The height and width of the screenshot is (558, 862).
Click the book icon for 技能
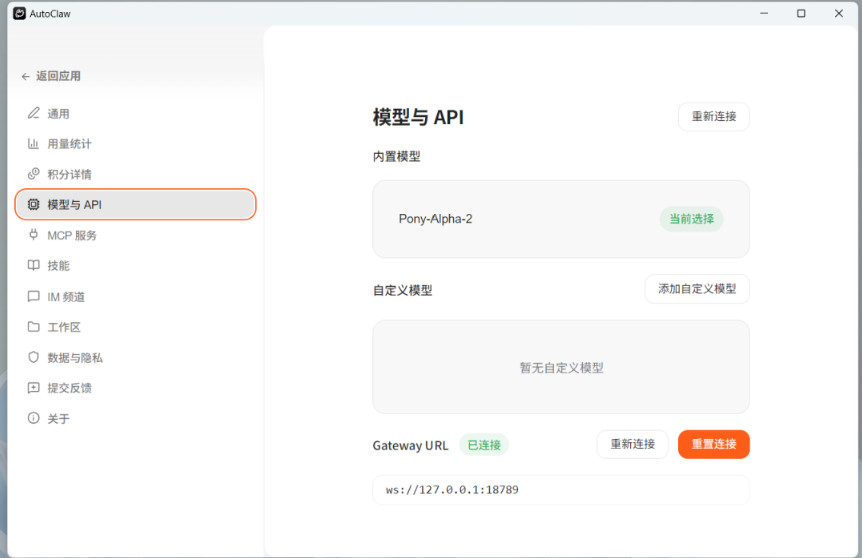[x=34, y=266]
